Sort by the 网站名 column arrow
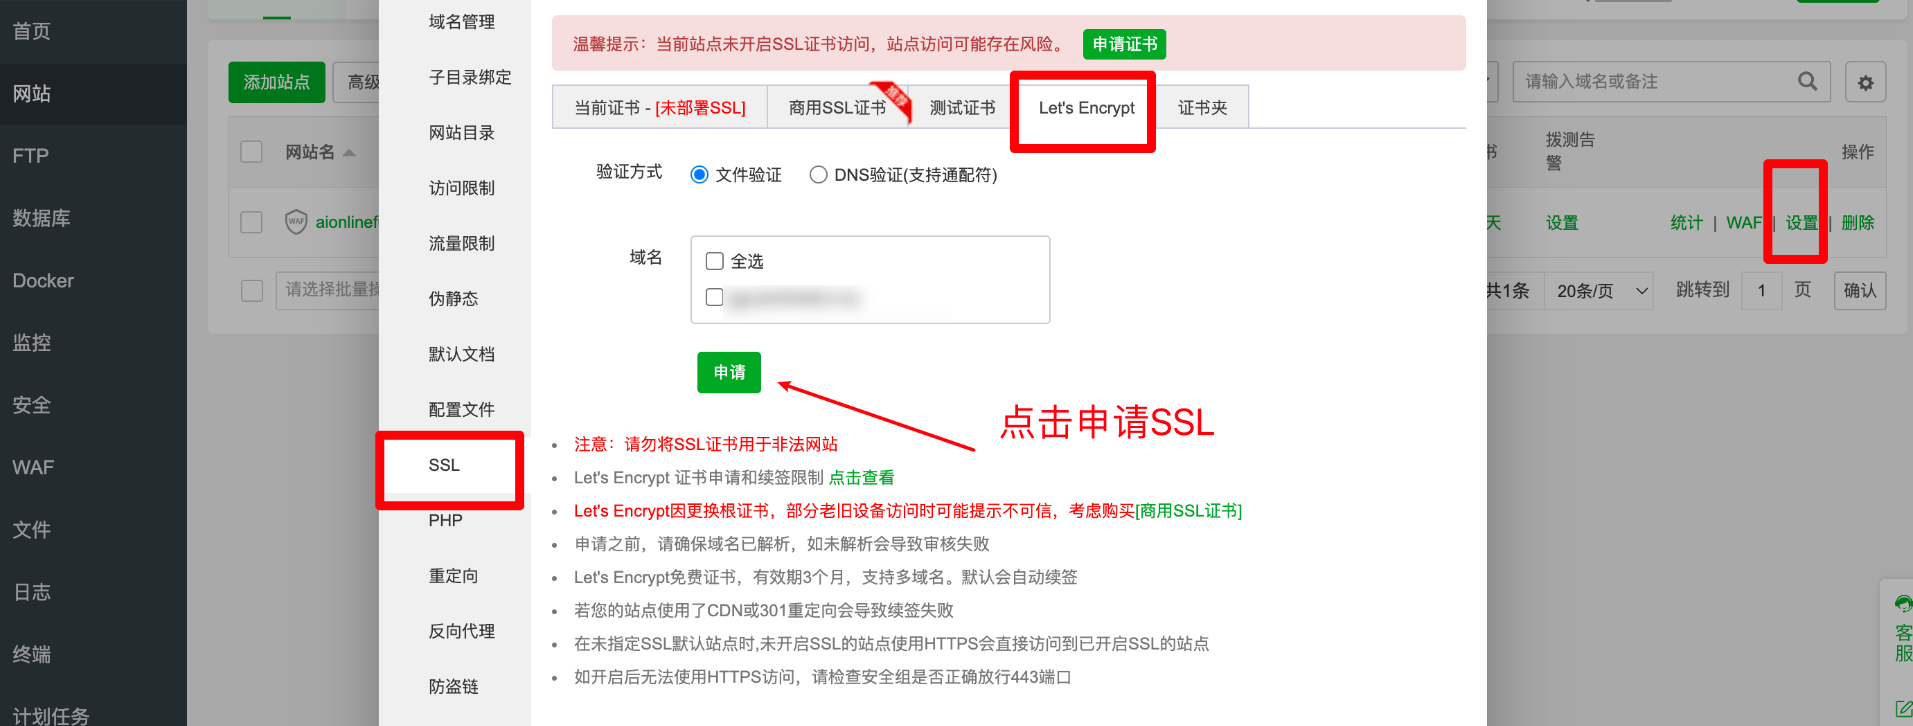The width and height of the screenshot is (1913, 726). tap(349, 153)
